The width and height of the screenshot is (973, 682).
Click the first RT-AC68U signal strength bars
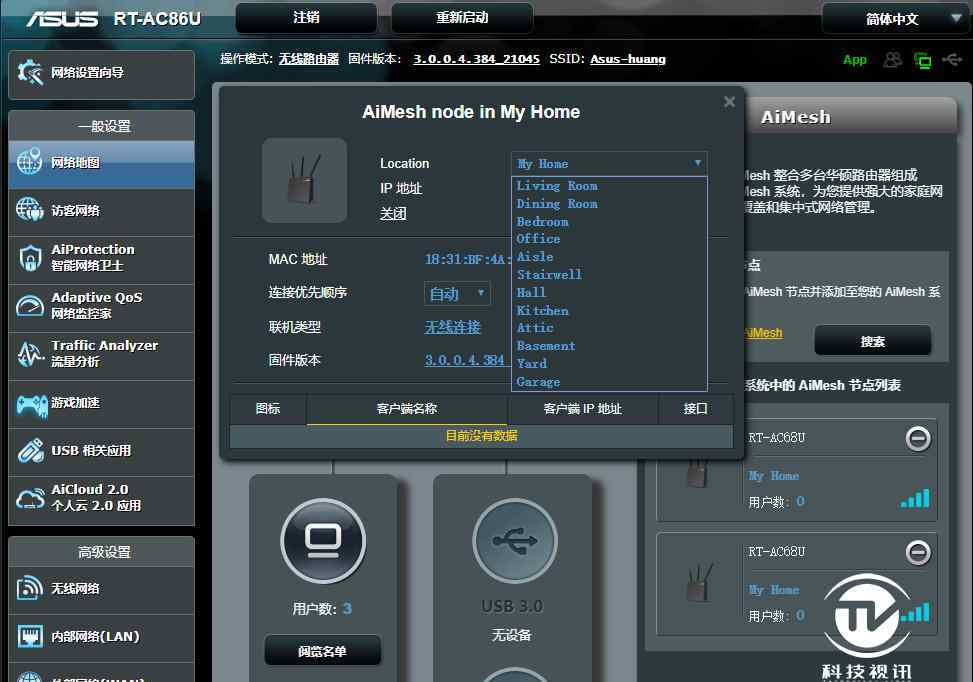(915, 498)
